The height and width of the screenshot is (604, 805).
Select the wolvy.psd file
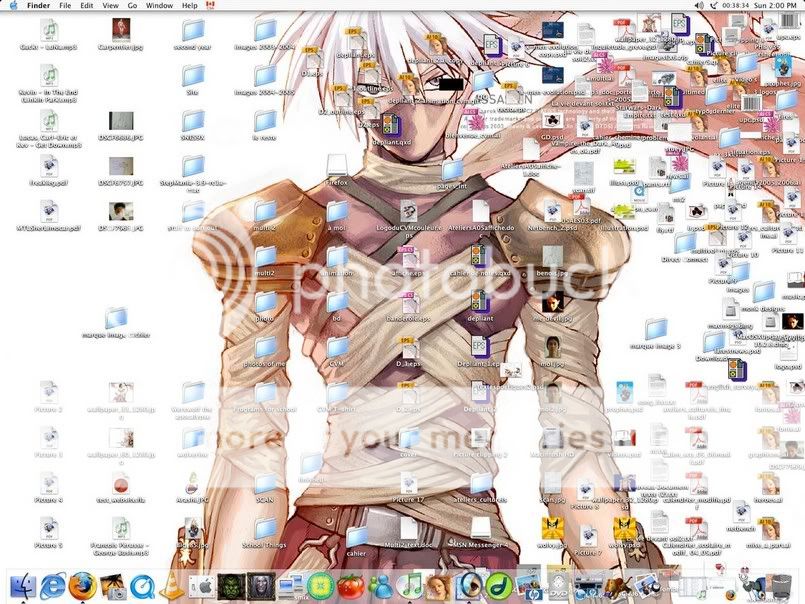click(x=624, y=528)
